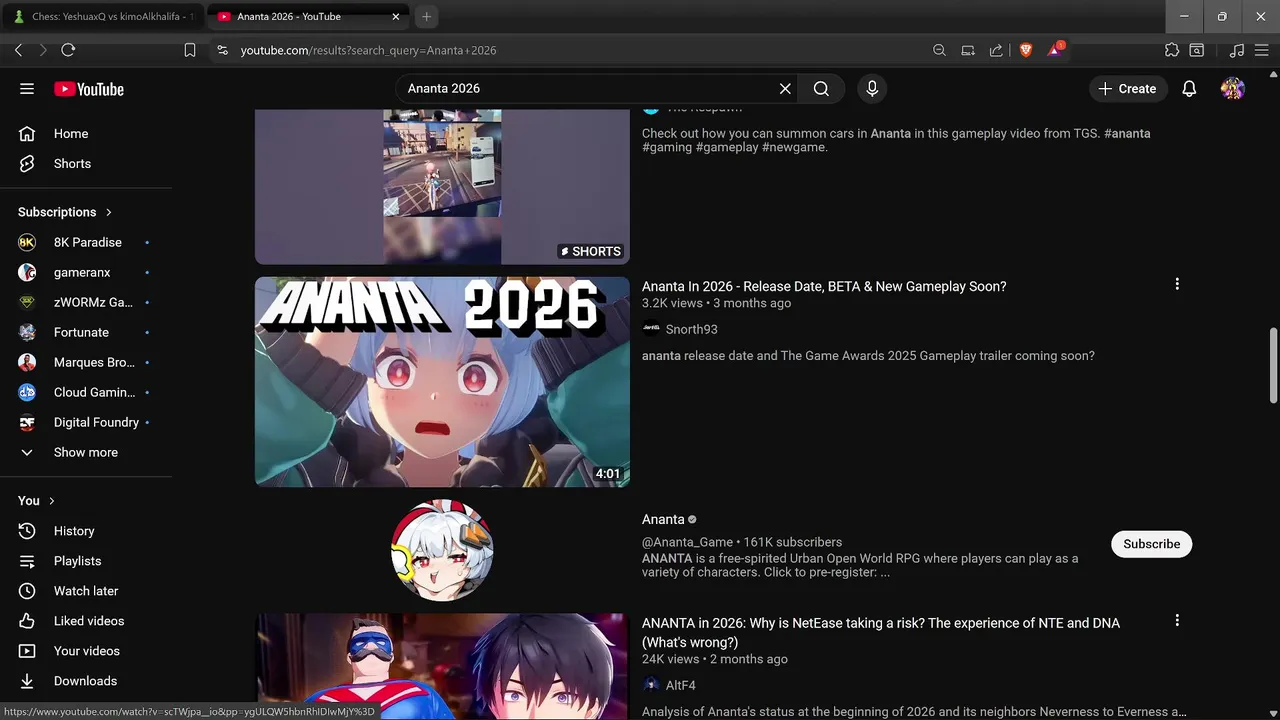Open the Snorth93 channel link
Viewport: 1280px width, 720px height.
click(691, 329)
